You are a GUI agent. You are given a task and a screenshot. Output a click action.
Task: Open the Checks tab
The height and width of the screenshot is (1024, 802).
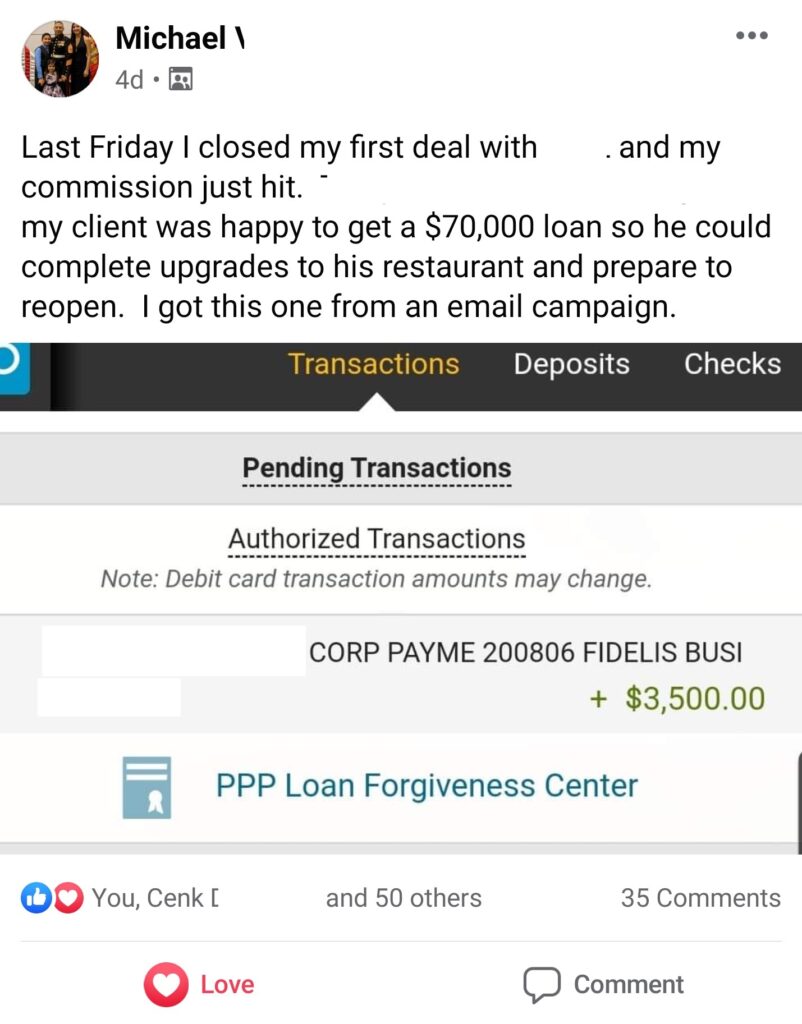(732, 364)
